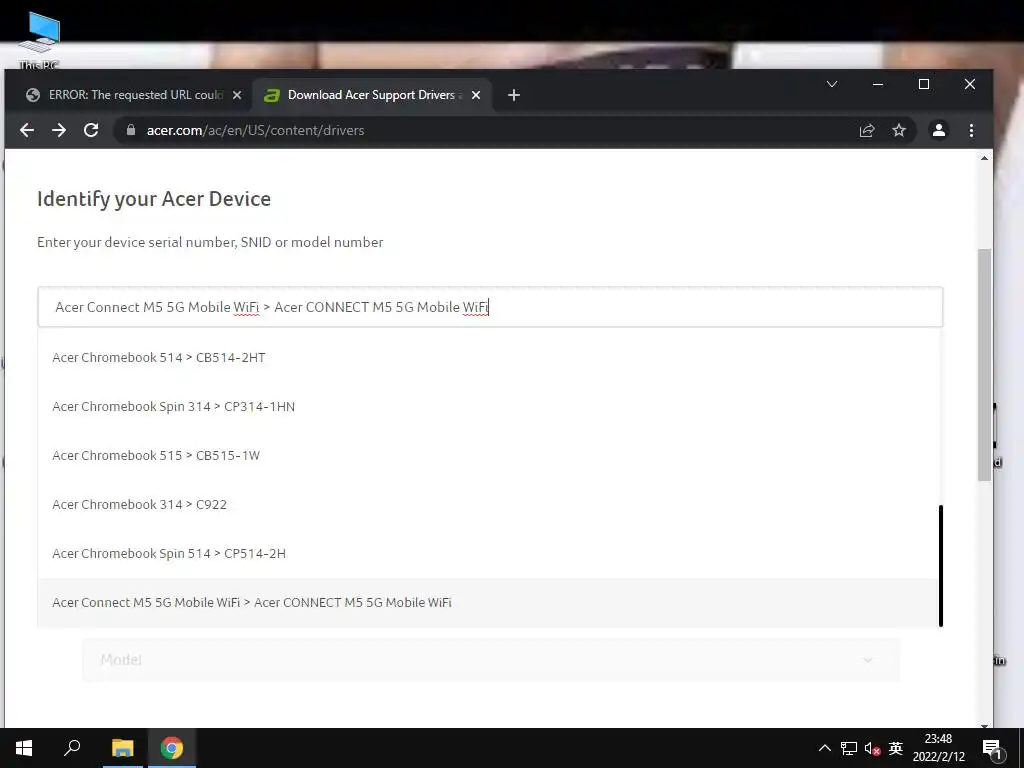This screenshot has width=1024, height=768.
Task: Select the This PC desktop icon
Action: click(39, 40)
